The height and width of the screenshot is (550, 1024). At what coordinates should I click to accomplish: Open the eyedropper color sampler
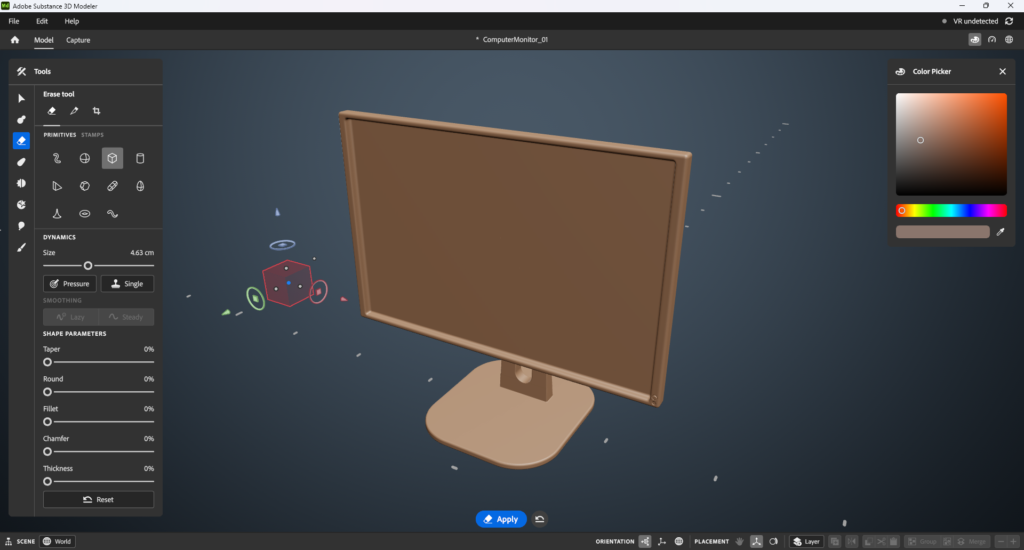tap(1000, 232)
